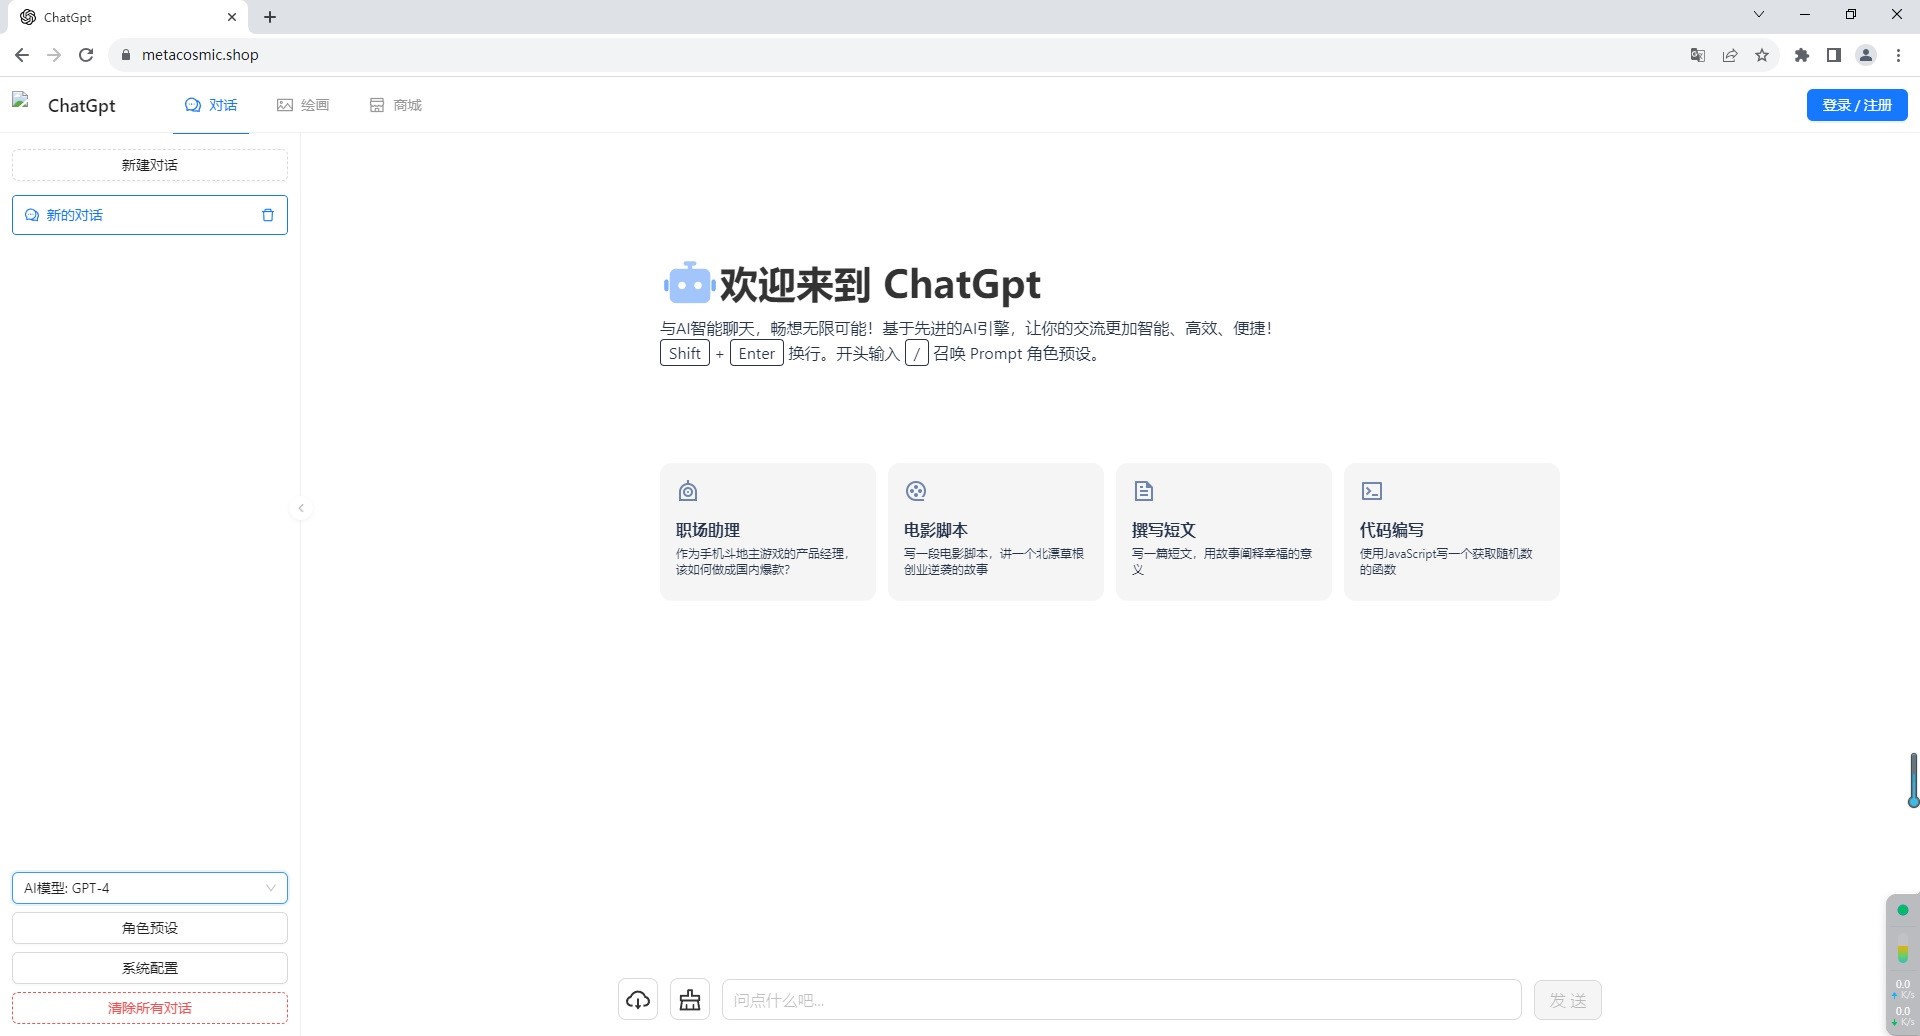
Task: Delete the 新的对话 conversation with trash icon
Action: click(267, 215)
